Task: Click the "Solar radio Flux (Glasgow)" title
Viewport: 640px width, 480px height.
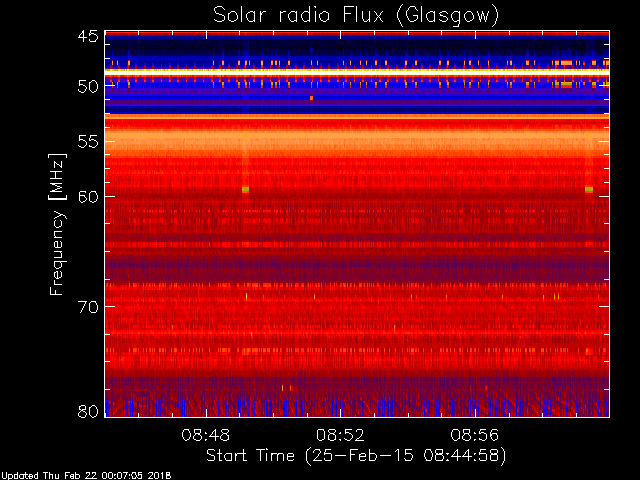Action: tap(356, 16)
